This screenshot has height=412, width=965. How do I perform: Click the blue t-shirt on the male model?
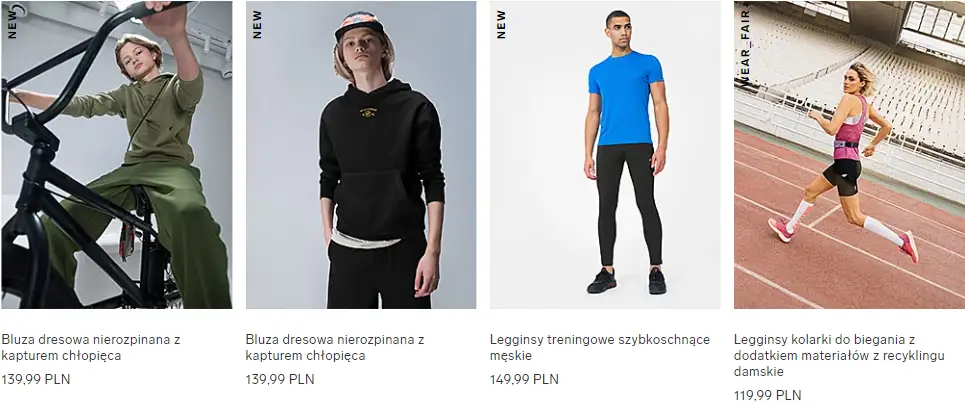(625, 97)
